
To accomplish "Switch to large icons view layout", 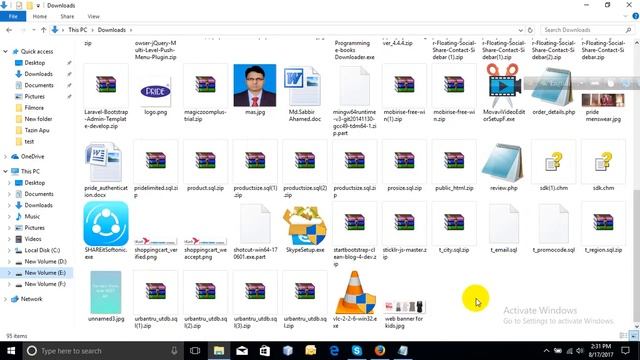I will coord(633,336).
